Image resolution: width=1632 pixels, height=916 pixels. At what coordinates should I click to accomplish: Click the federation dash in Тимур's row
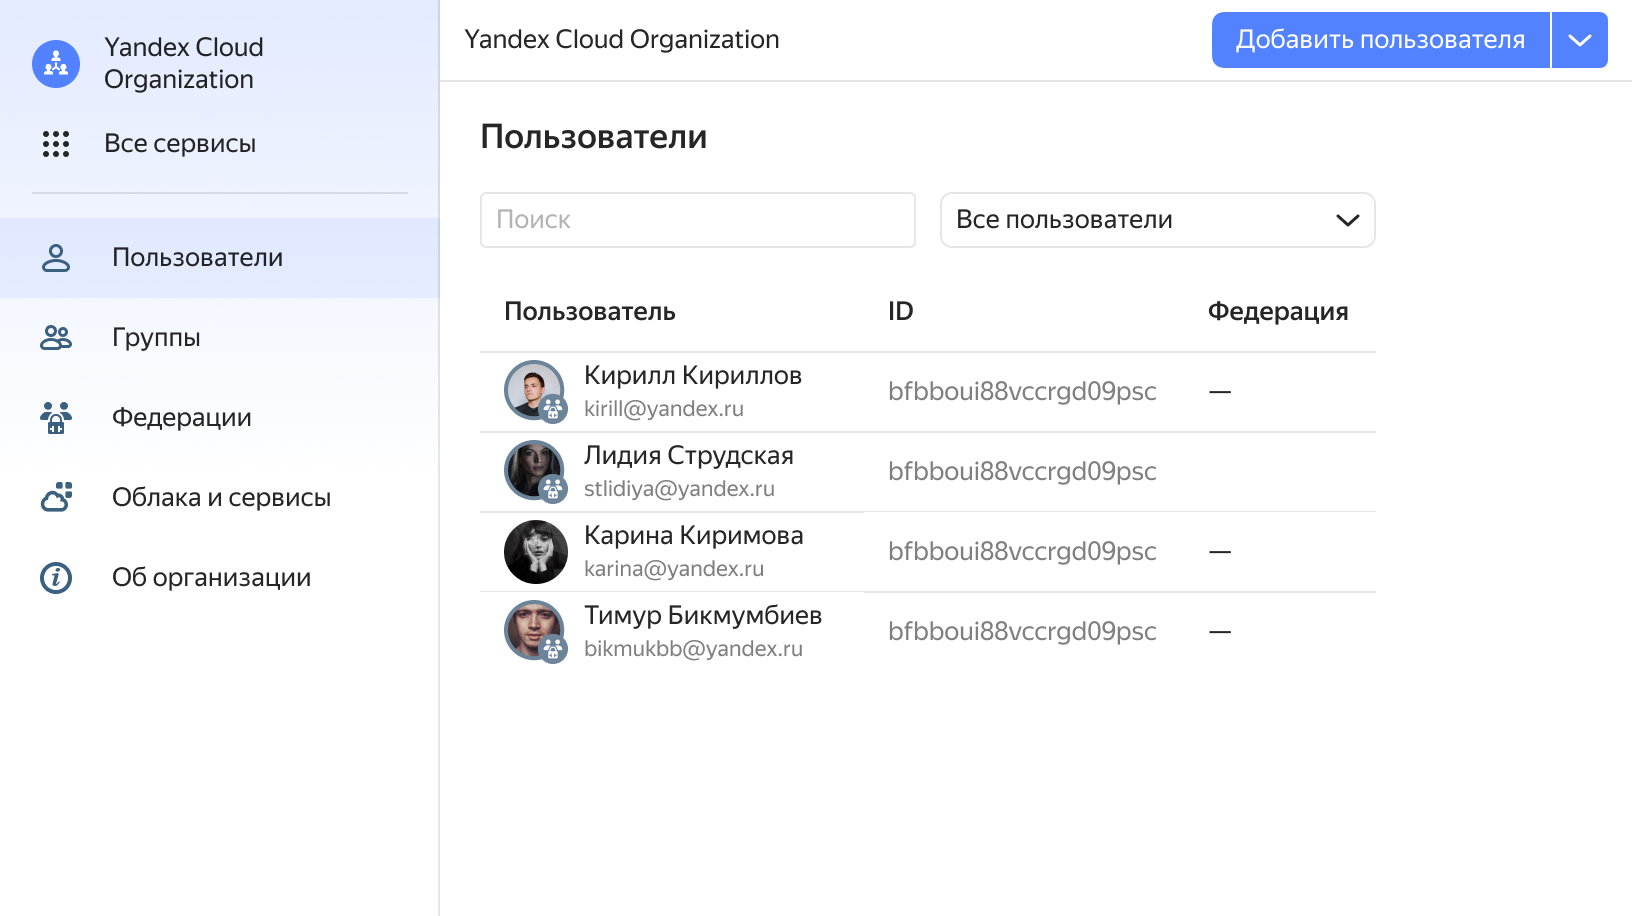click(x=1220, y=632)
